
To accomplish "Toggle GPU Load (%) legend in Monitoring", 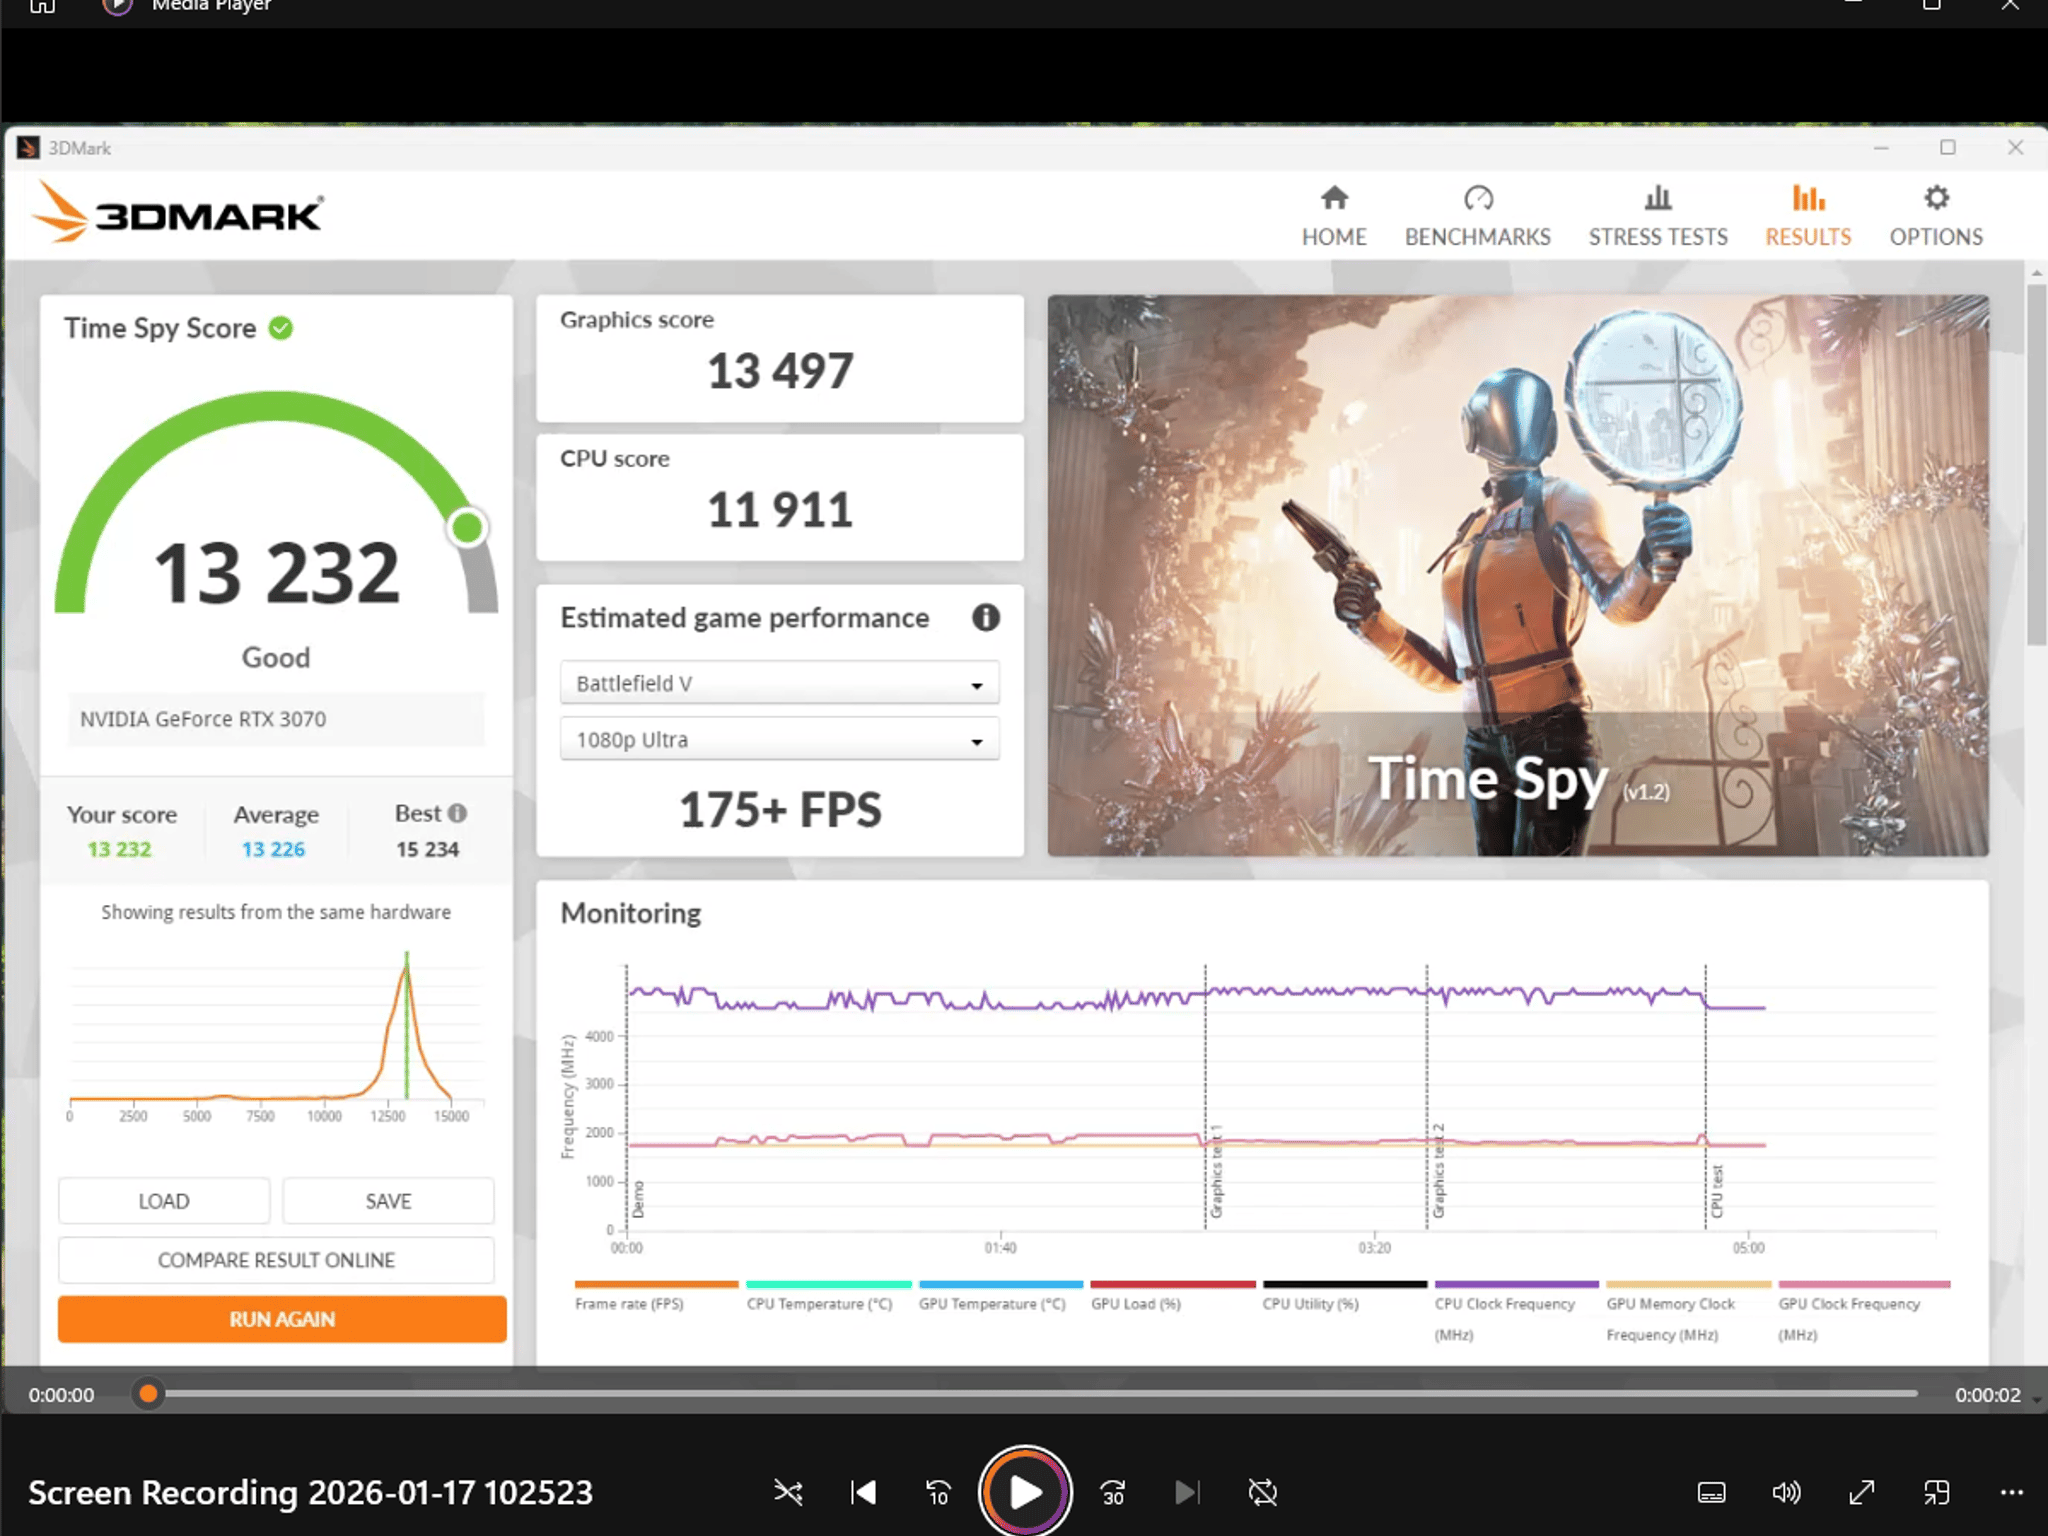I will point(1172,1298).
